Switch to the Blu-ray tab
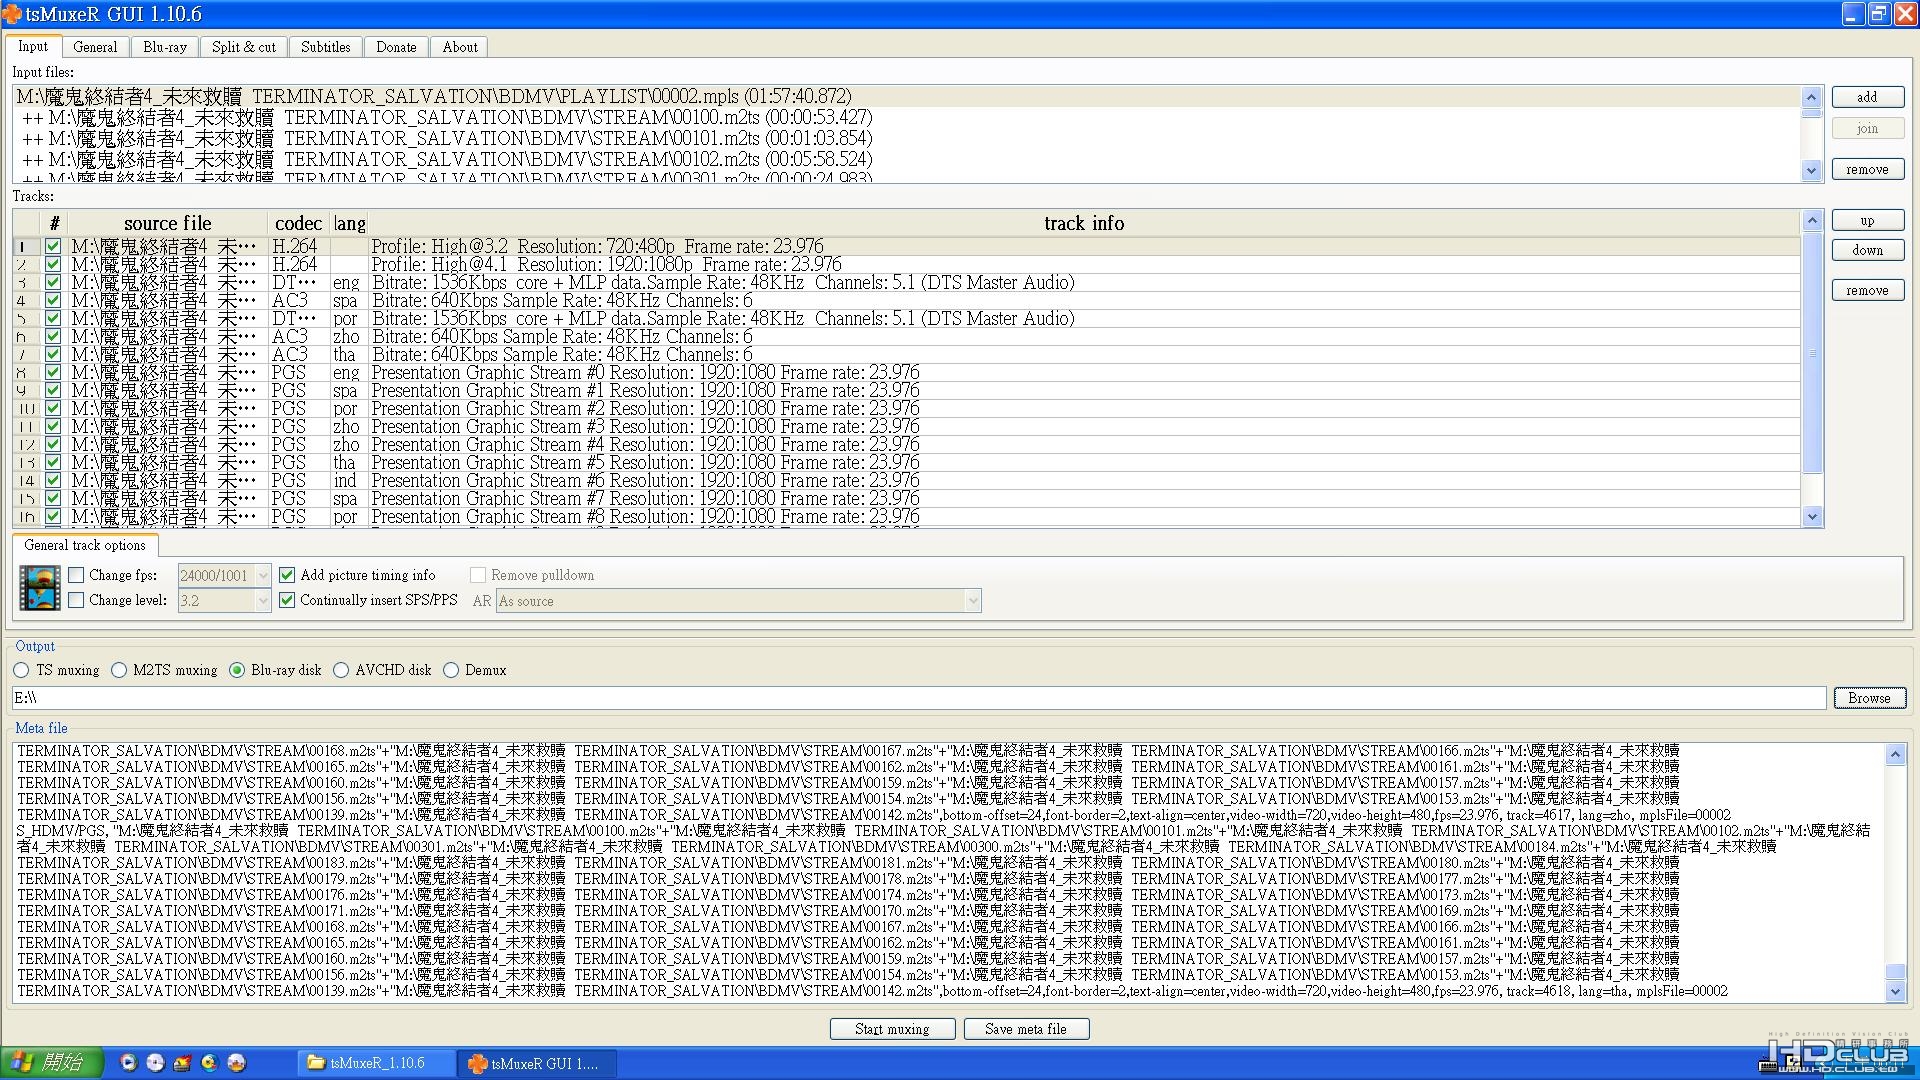This screenshot has width=1920, height=1080. (165, 47)
